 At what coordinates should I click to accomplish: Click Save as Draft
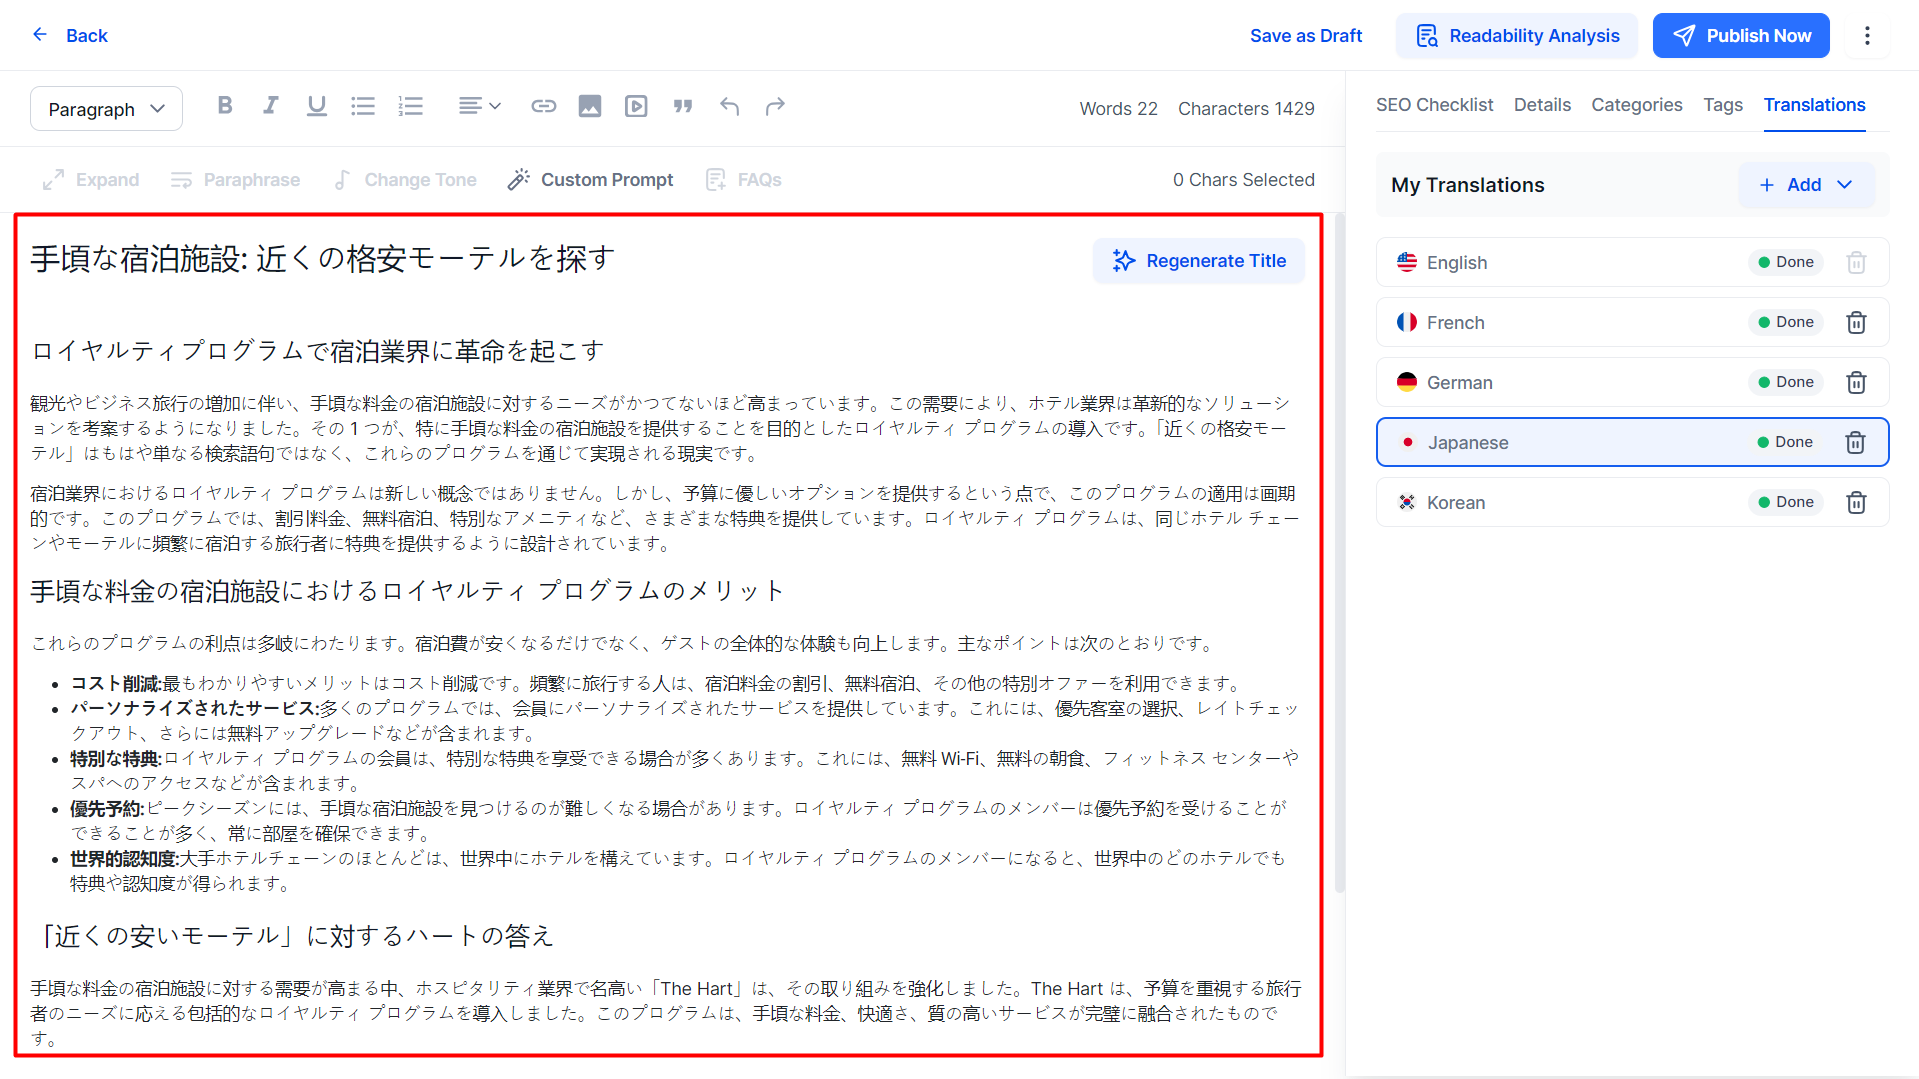(1306, 35)
